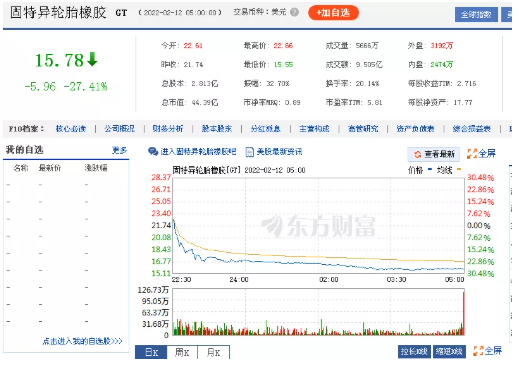This screenshot has width=519, height=383.
Task: Click the 最新价 column header
Action: [50, 168]
